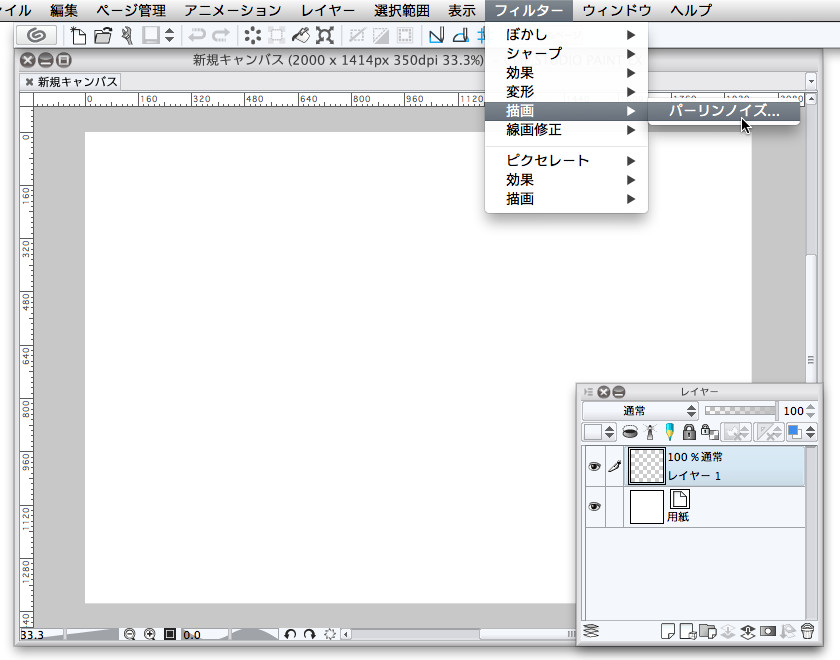Click fit-to-screen black square icon

pyautogui.click(x=170, y=634)
